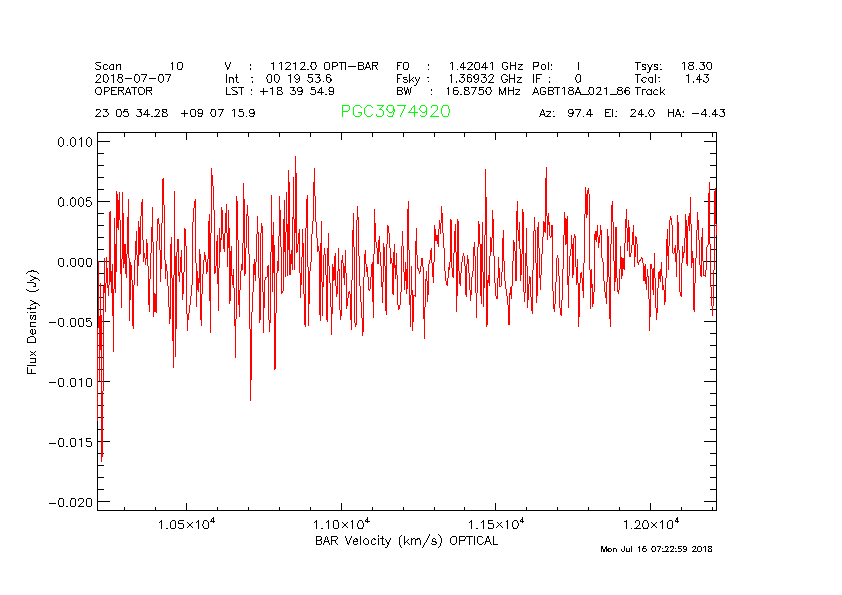Click the coordinates 23 05 34.28 text
The image size is (842, 595).
[133, 113]
